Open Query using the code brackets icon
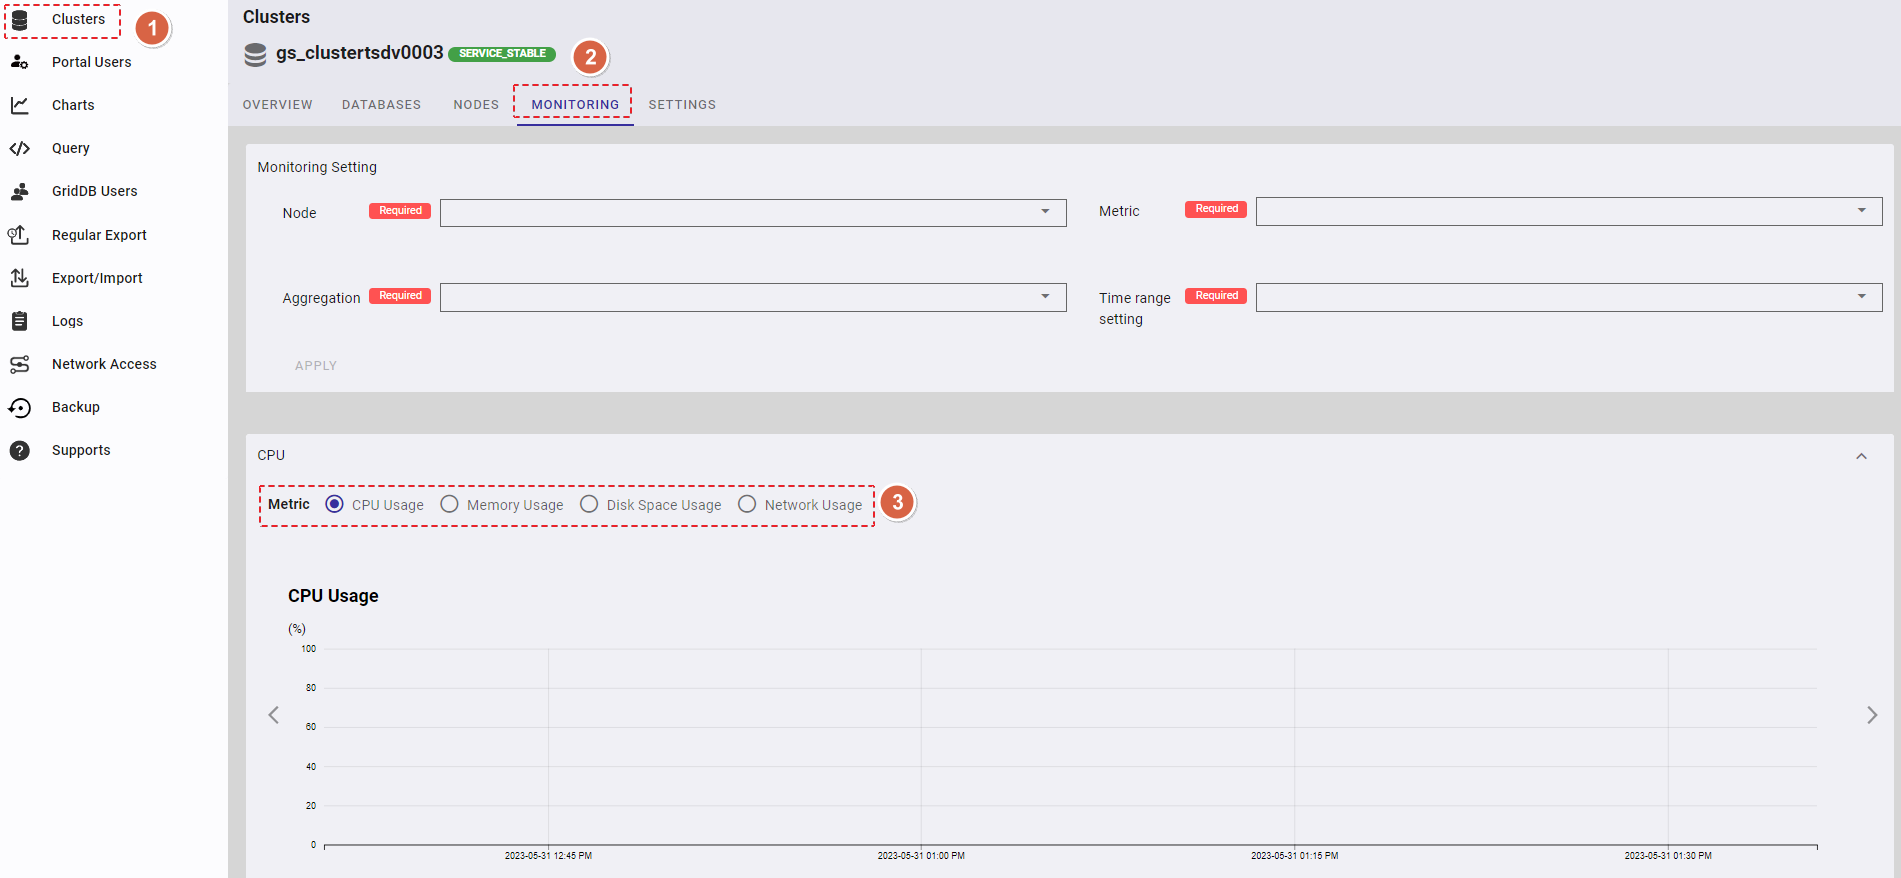 [20, 148]
